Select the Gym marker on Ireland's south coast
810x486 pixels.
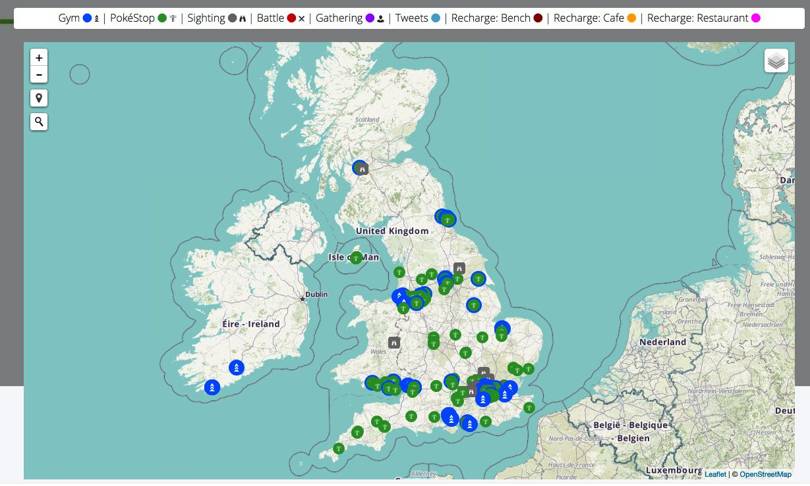(x=236, y=368)
